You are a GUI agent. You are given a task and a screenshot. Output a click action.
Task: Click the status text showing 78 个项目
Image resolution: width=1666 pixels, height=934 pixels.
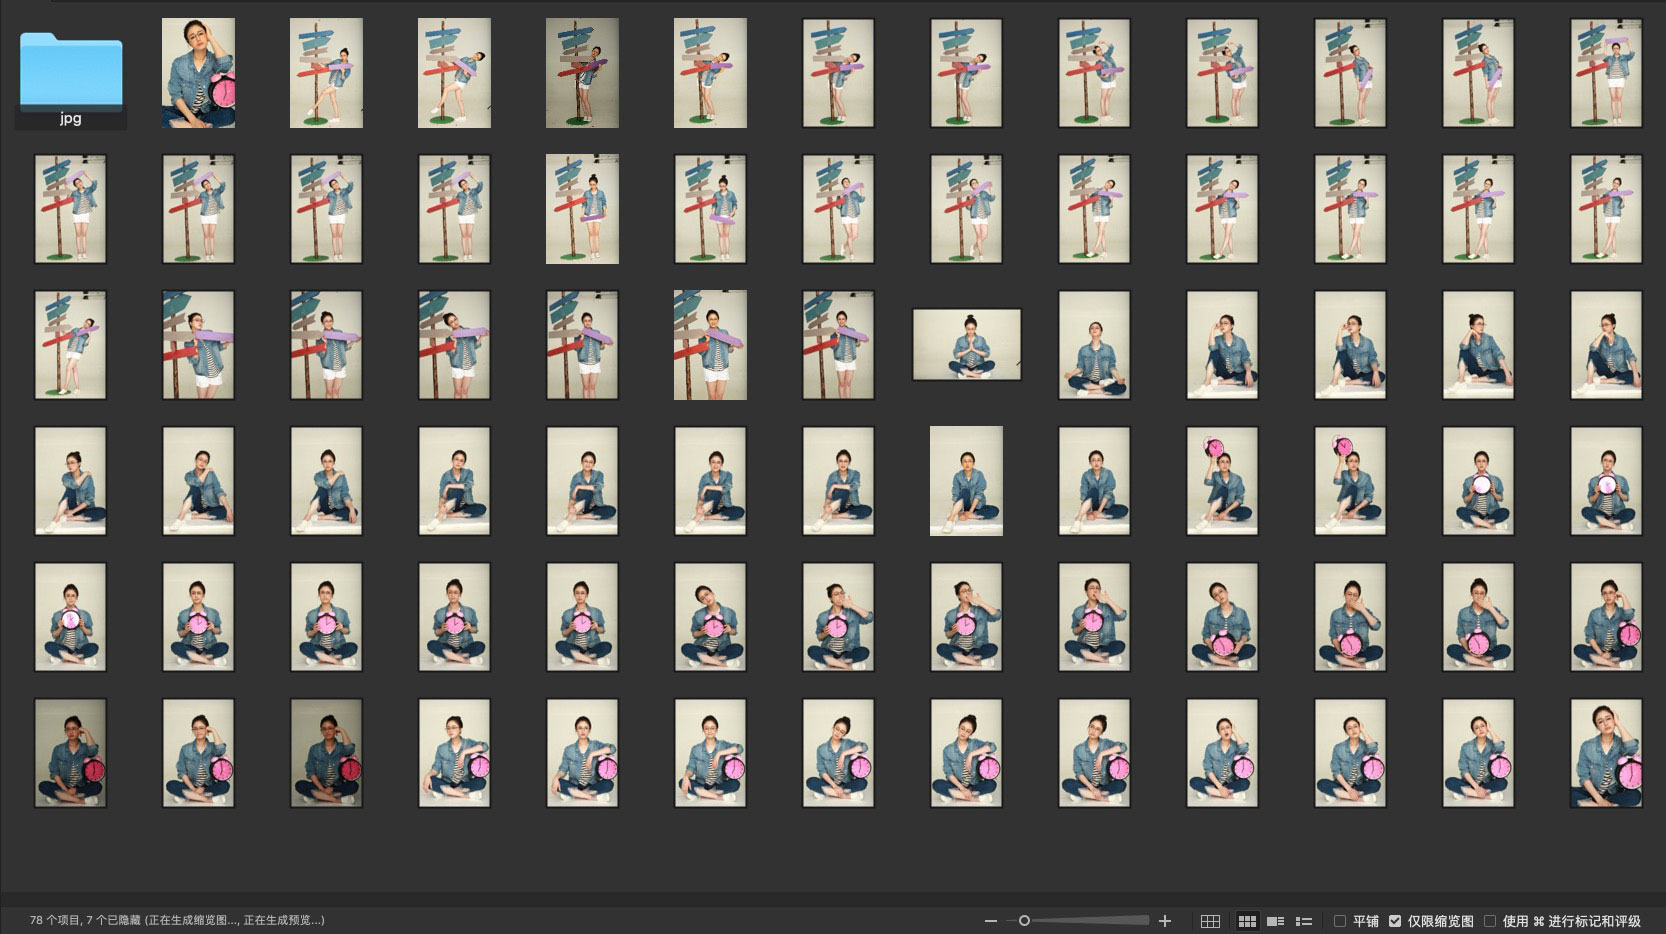pyautogui.click(x=177, y=920)
